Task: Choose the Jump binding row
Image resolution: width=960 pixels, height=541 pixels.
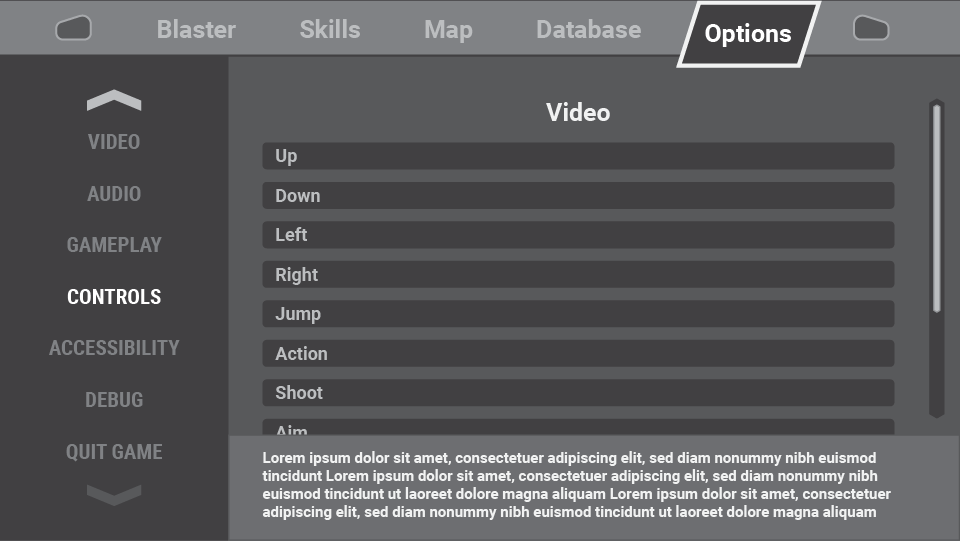Action: pos(578,314)
